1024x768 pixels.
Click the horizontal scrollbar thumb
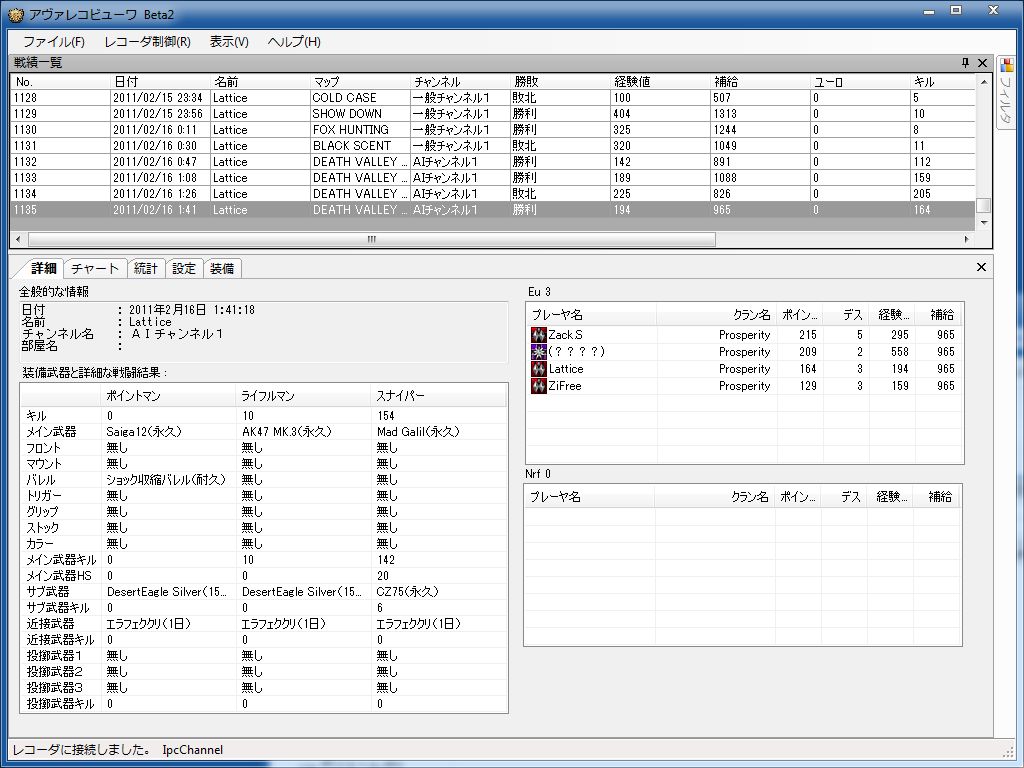(372, 239)
